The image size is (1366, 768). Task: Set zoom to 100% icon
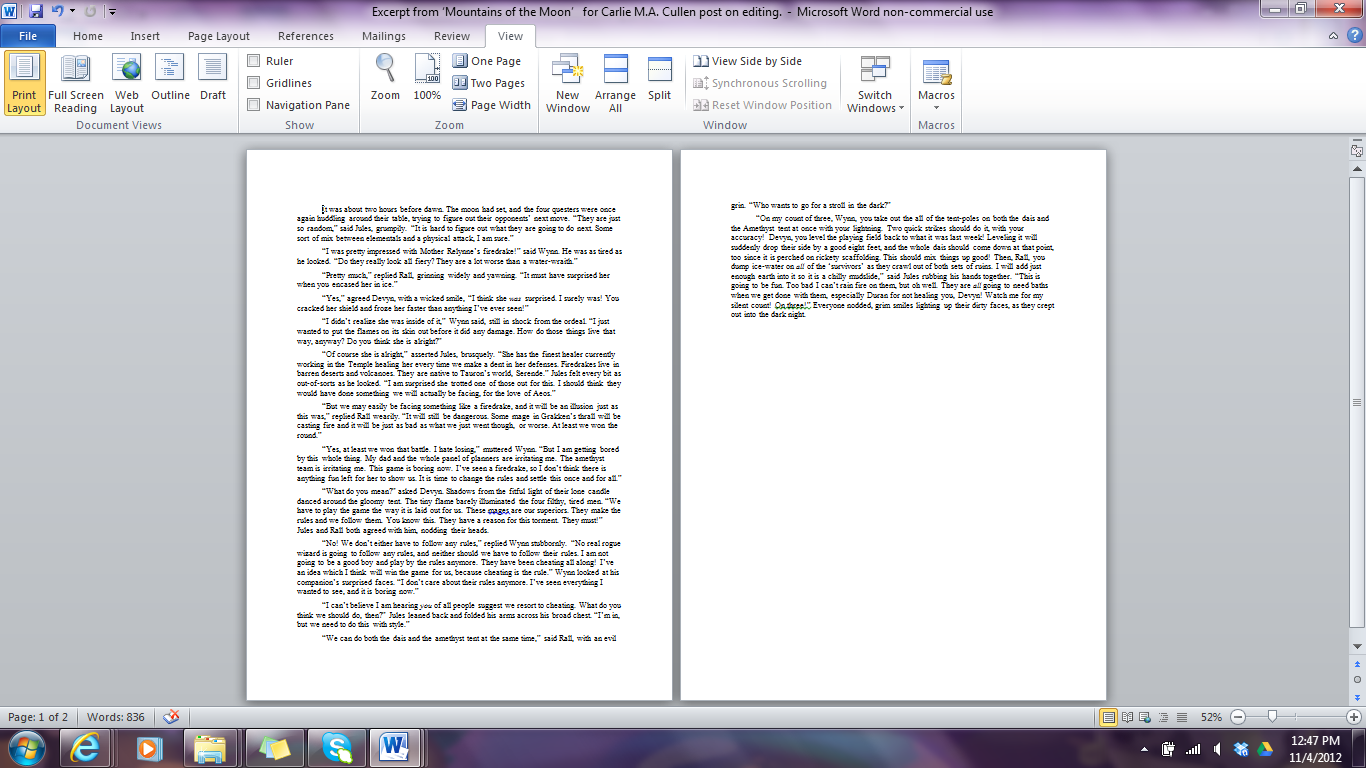[427, 79]
